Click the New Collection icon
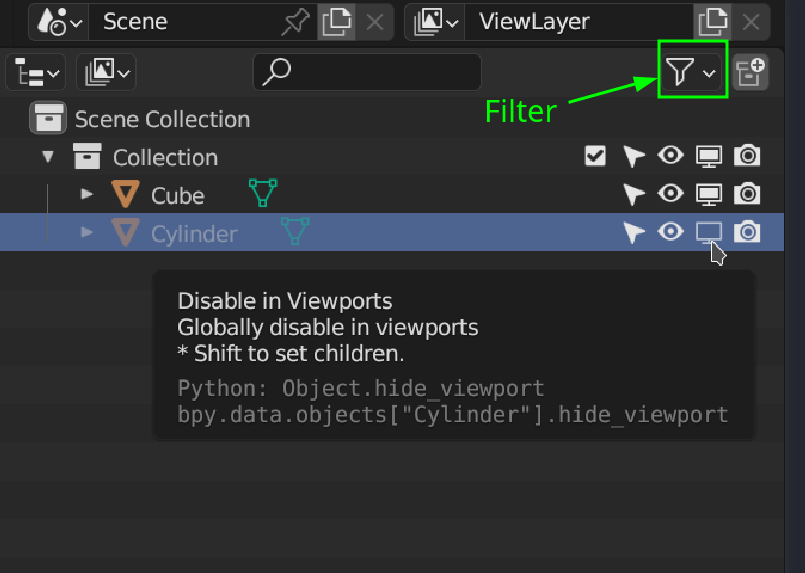This screenshot has height=573, width=805. (x=750, y=72)
